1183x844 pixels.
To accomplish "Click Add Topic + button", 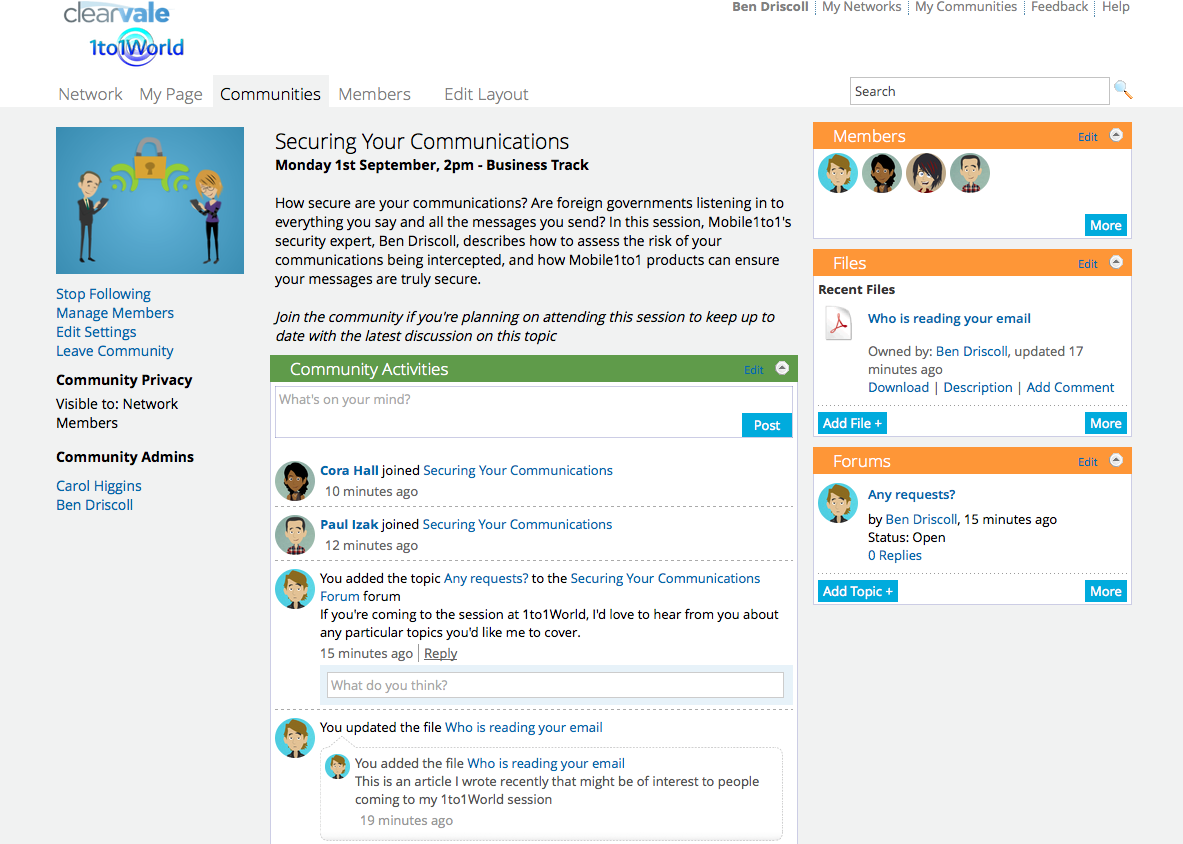I will pyautogui.click(x=858, y=591).
